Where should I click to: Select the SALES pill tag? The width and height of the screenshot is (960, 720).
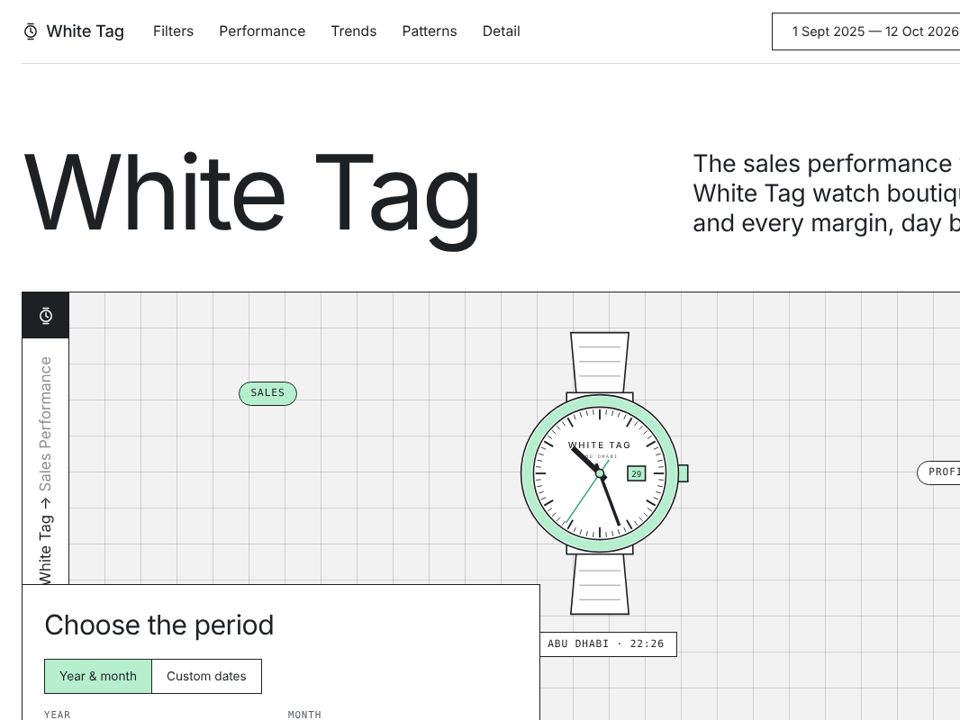tap(268, 393)
